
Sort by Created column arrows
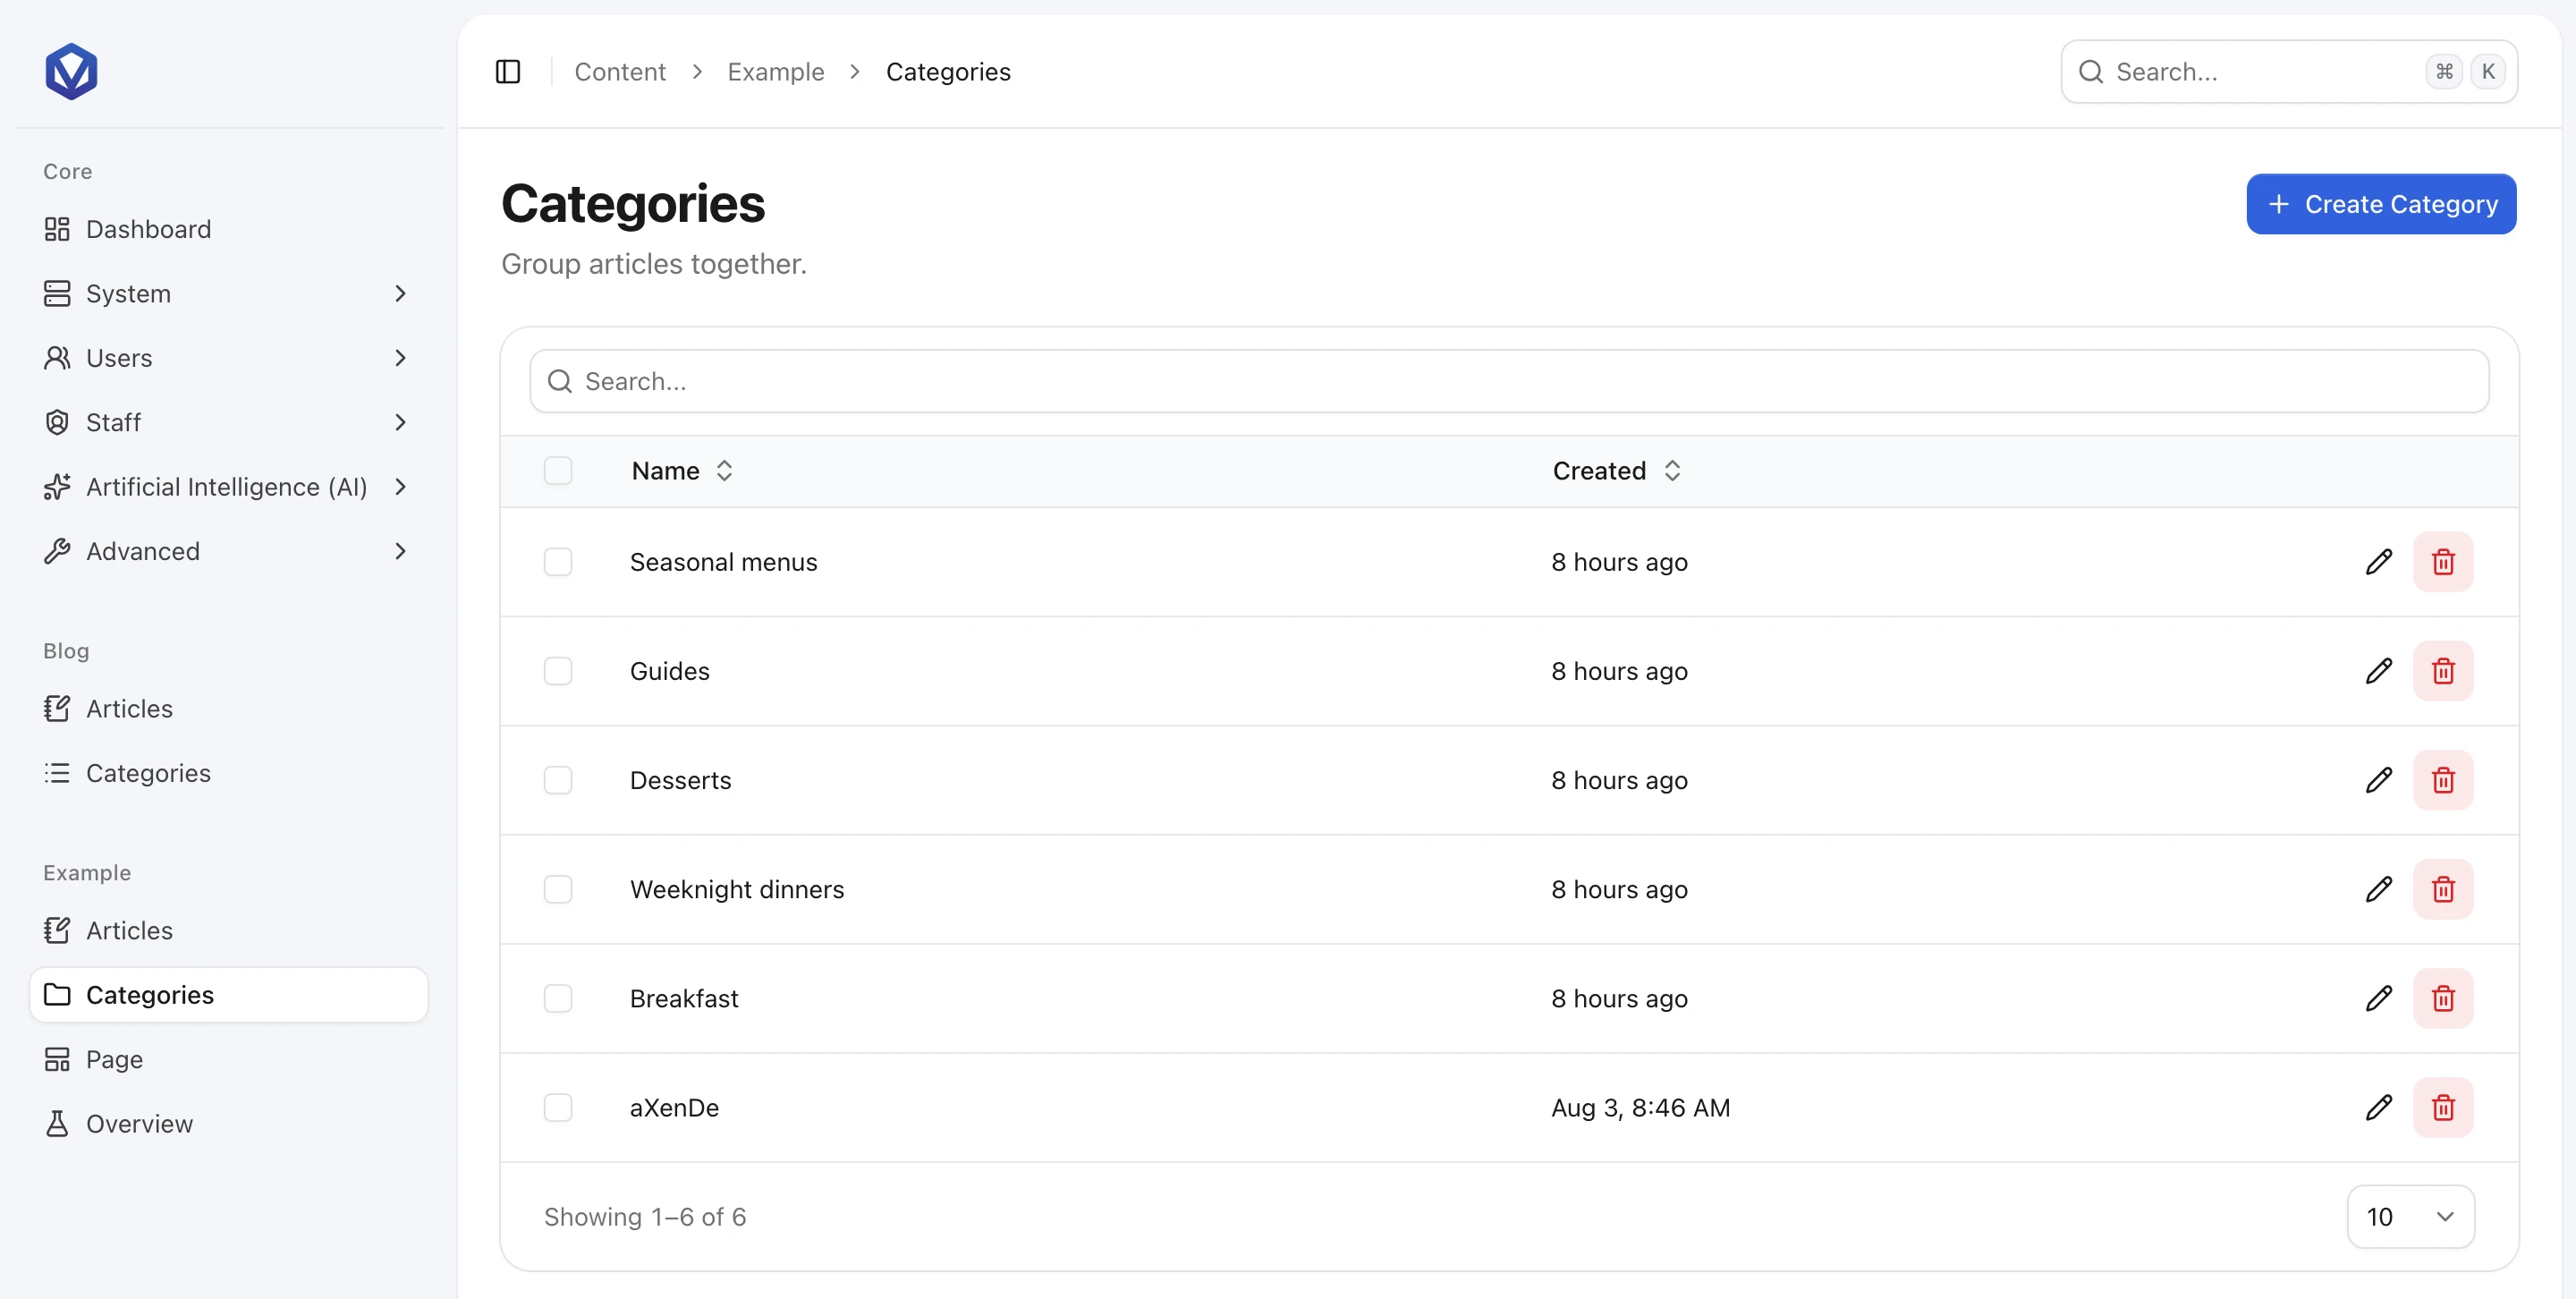coord(1672,471)
